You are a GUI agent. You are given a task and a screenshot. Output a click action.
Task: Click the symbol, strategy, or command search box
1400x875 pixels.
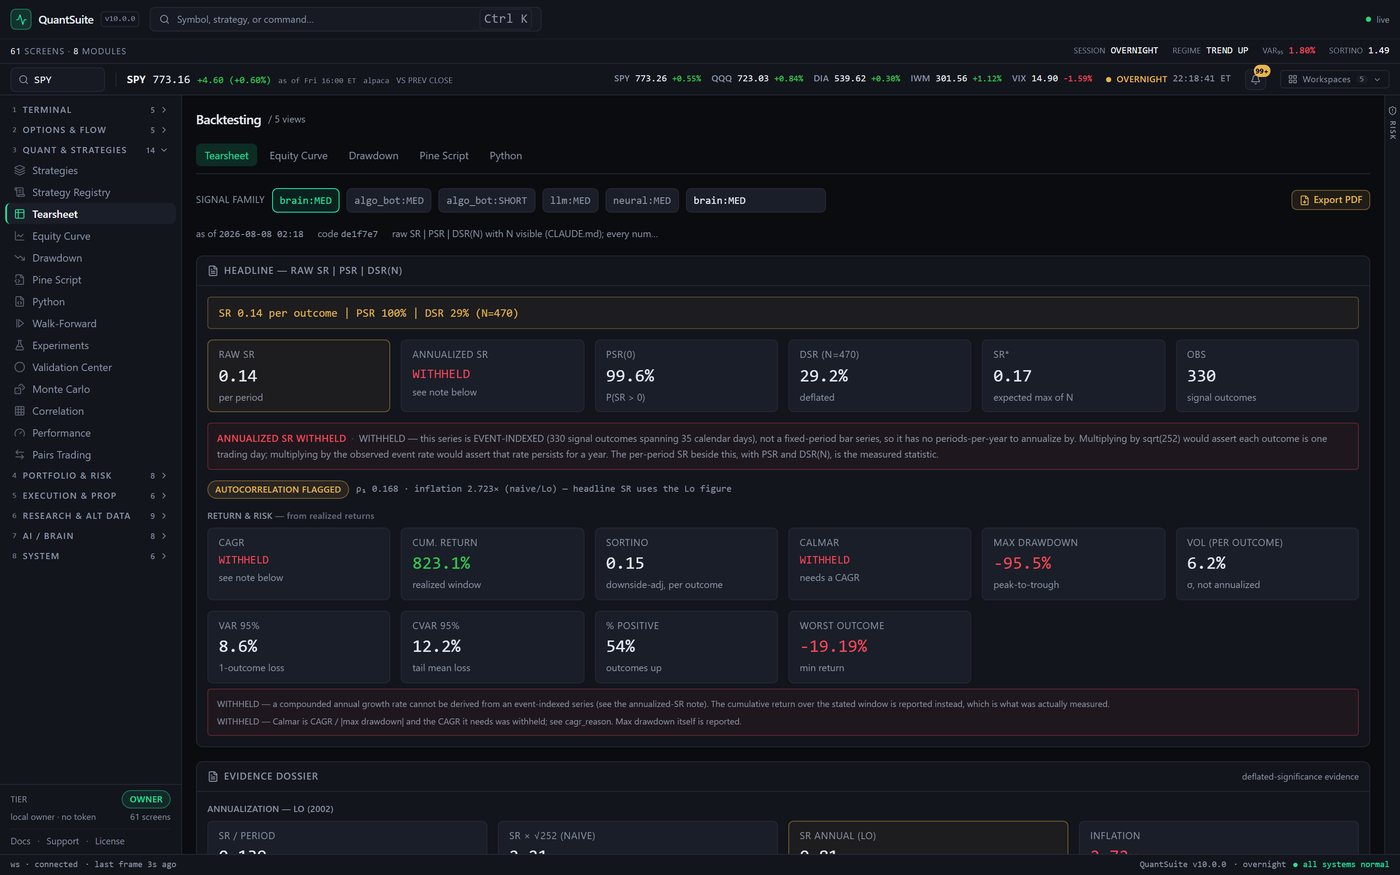click(345, 19)
